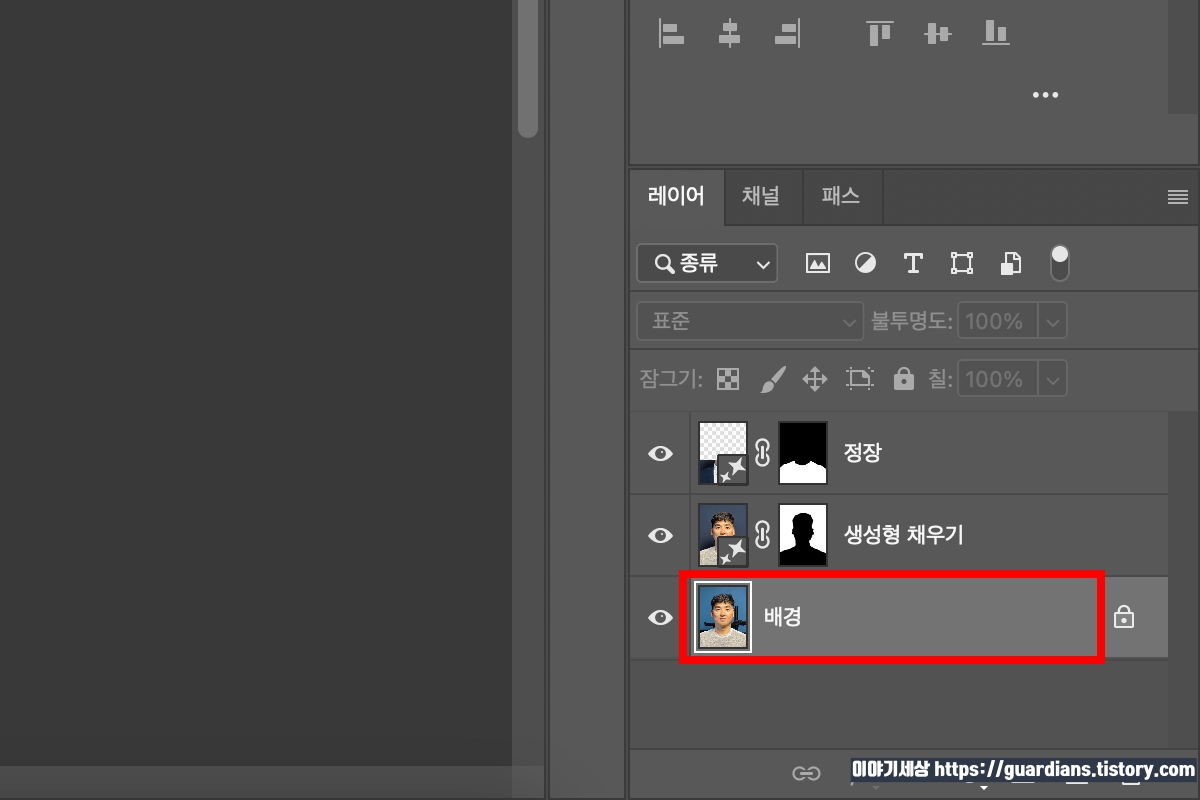Select the 생성형 채우기 mask thumbnail
The width and height of the screenshot is (1200, 800).
tap(803, 535)
